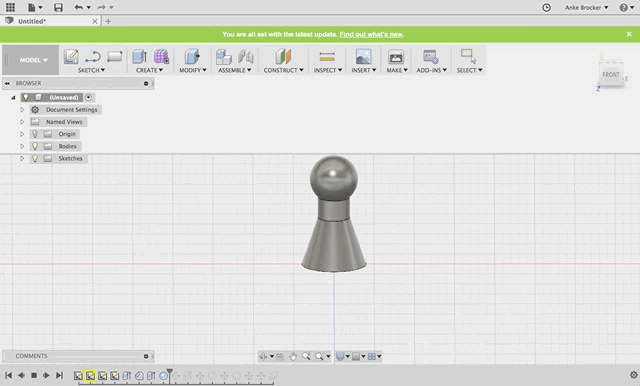
Task: Click the Add-Ins scripts icon
Action: pos(431,57)
